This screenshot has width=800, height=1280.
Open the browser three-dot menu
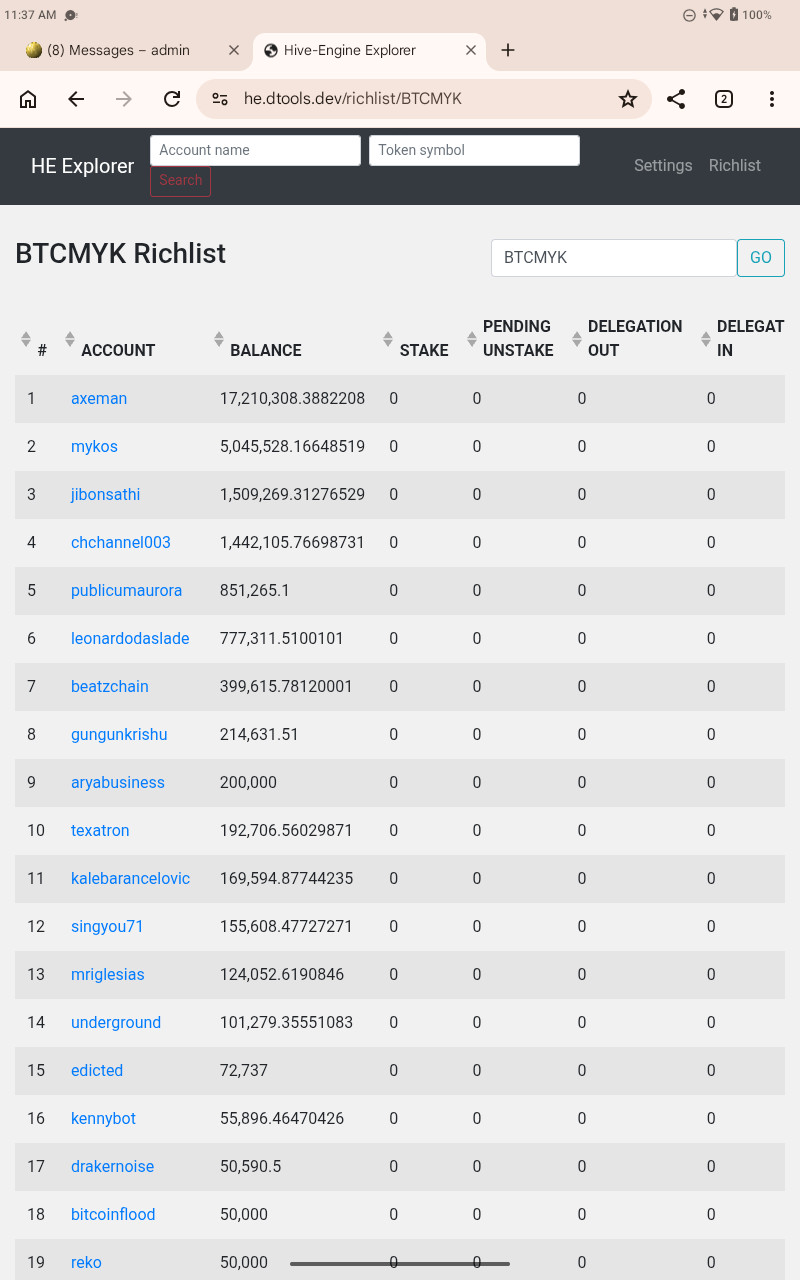click(x=772, y=99)
